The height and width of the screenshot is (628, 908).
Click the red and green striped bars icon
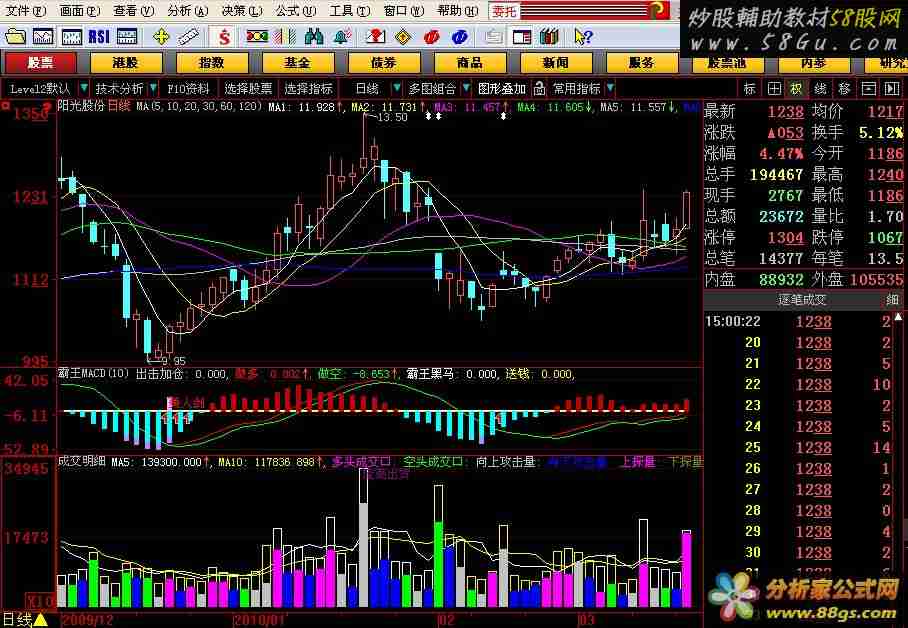[285, 37]
